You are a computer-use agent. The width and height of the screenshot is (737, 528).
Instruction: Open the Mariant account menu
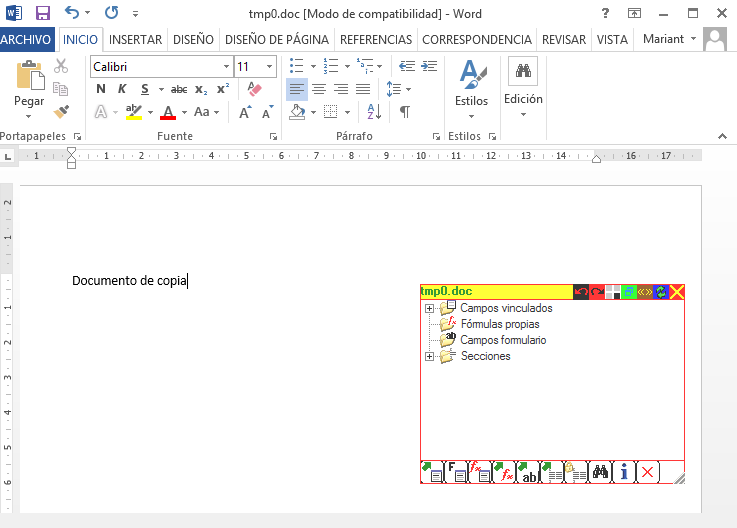point(669,39)
